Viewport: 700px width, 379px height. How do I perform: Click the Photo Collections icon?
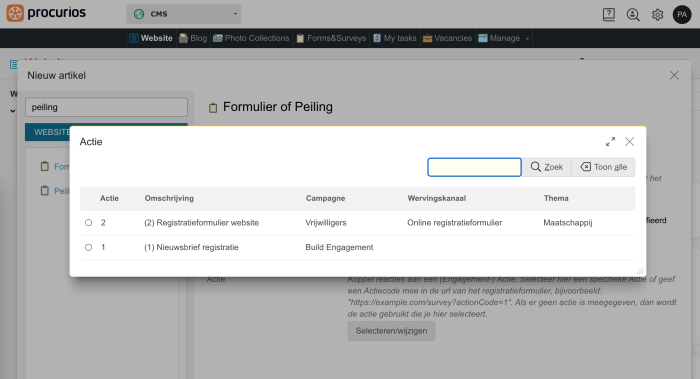[218, 38]
